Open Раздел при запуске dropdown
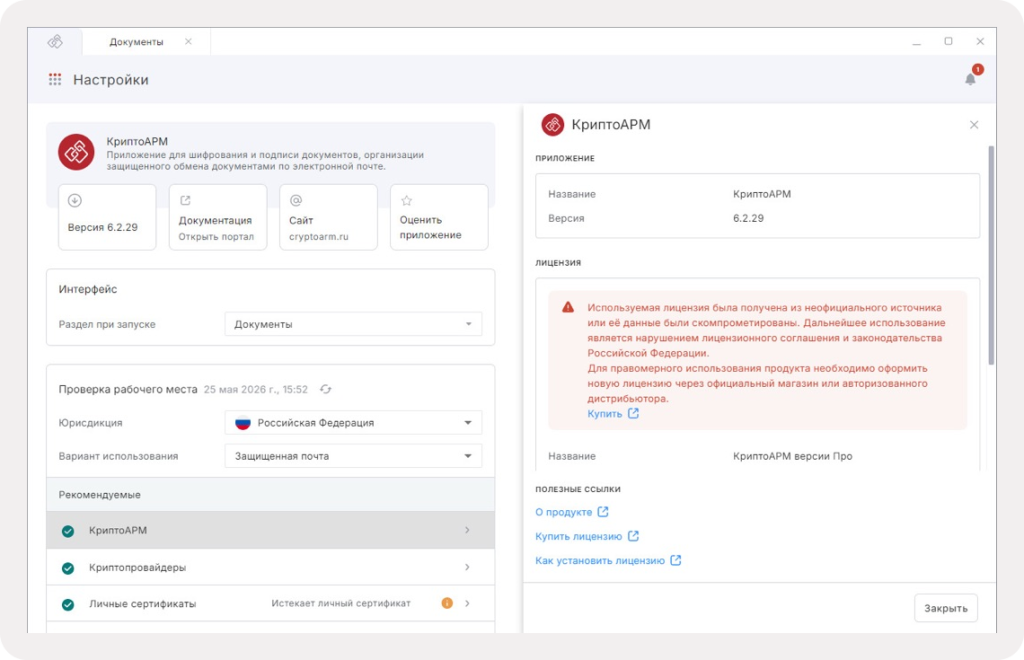1024x660 pixels. pyautogui.click(x=353, y=324)
